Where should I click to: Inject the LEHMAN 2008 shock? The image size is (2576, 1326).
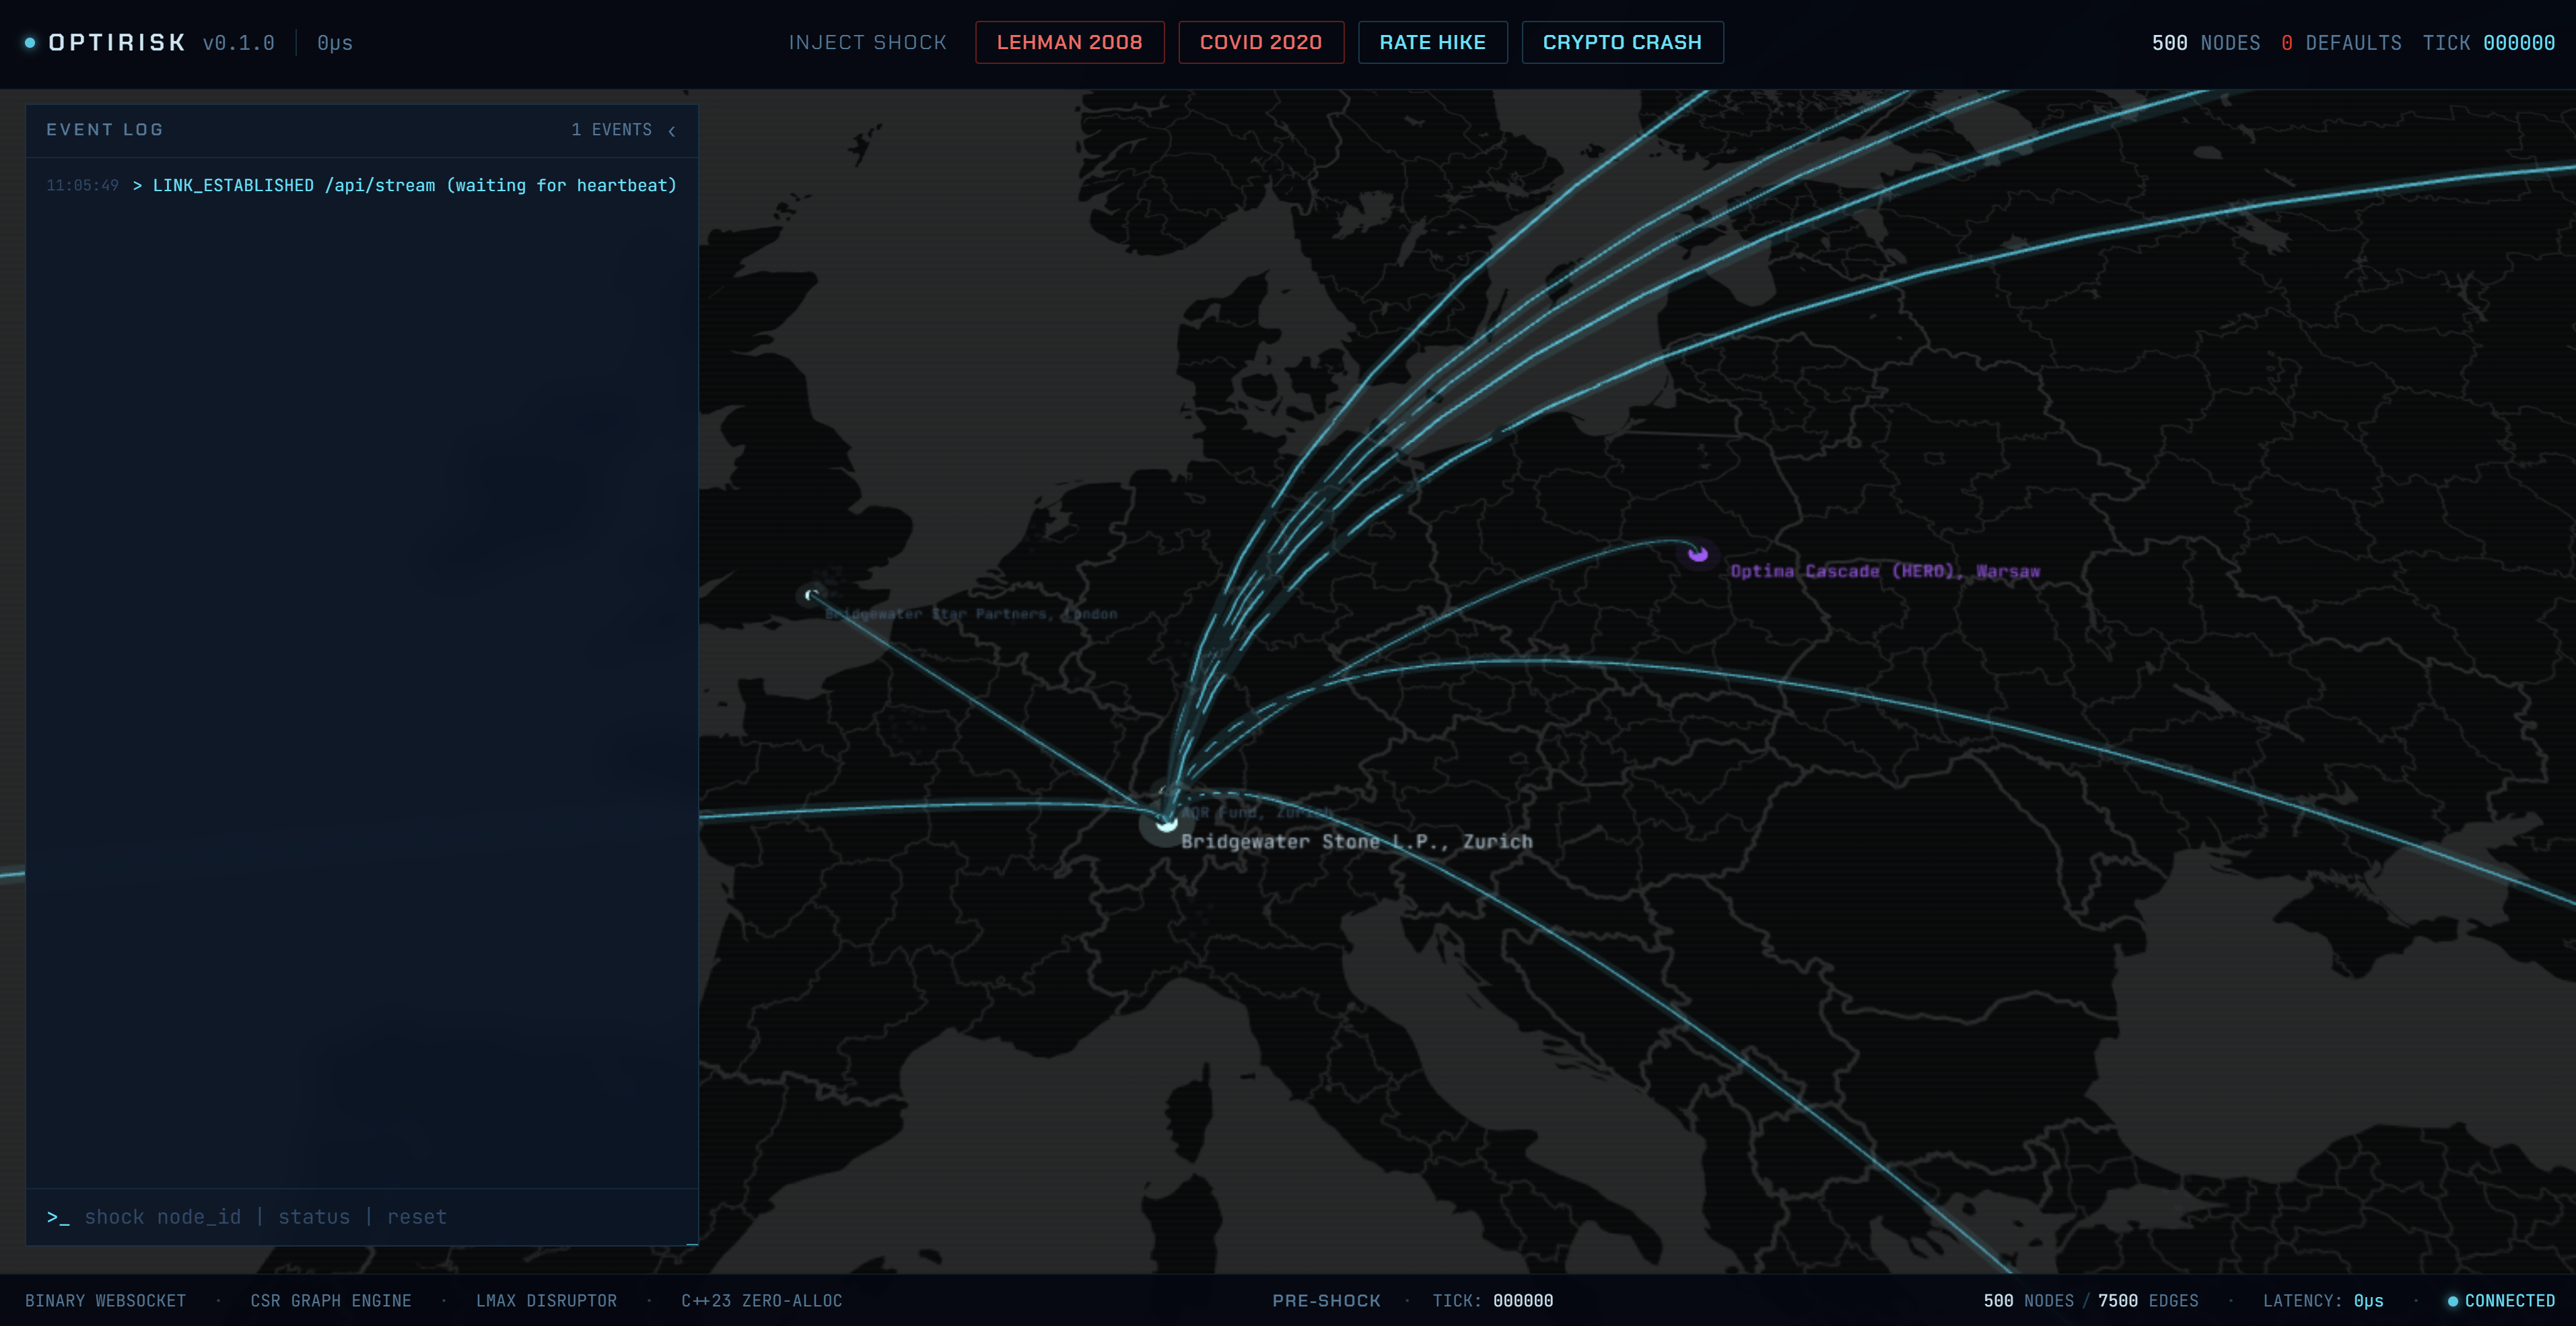tap(1069, 43)
